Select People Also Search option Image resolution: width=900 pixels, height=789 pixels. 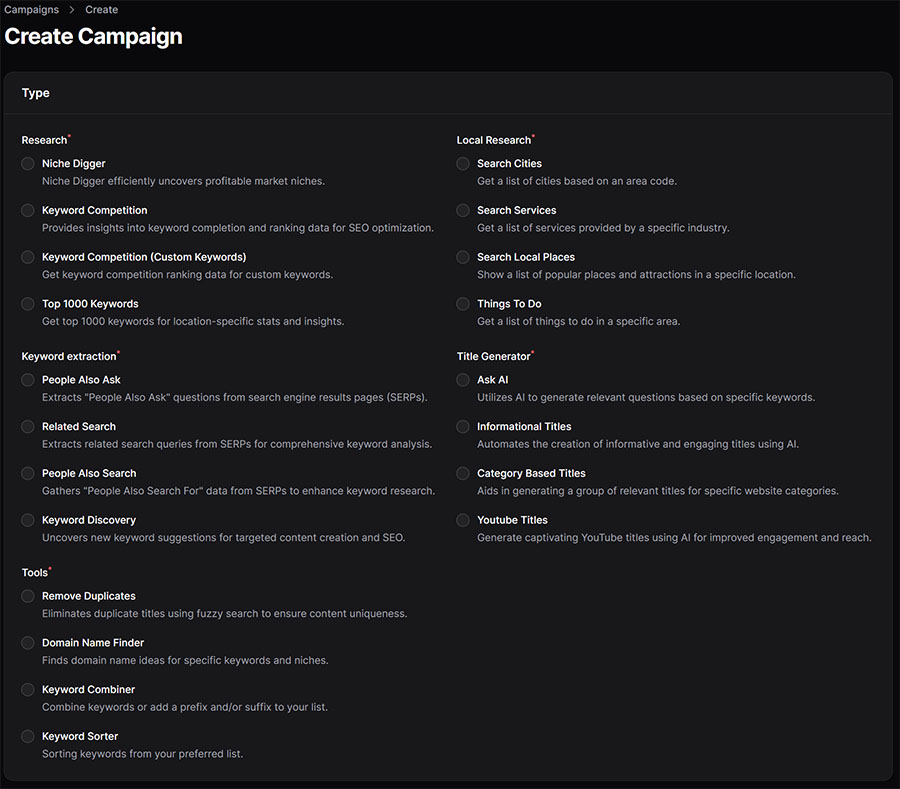point(27,473)
